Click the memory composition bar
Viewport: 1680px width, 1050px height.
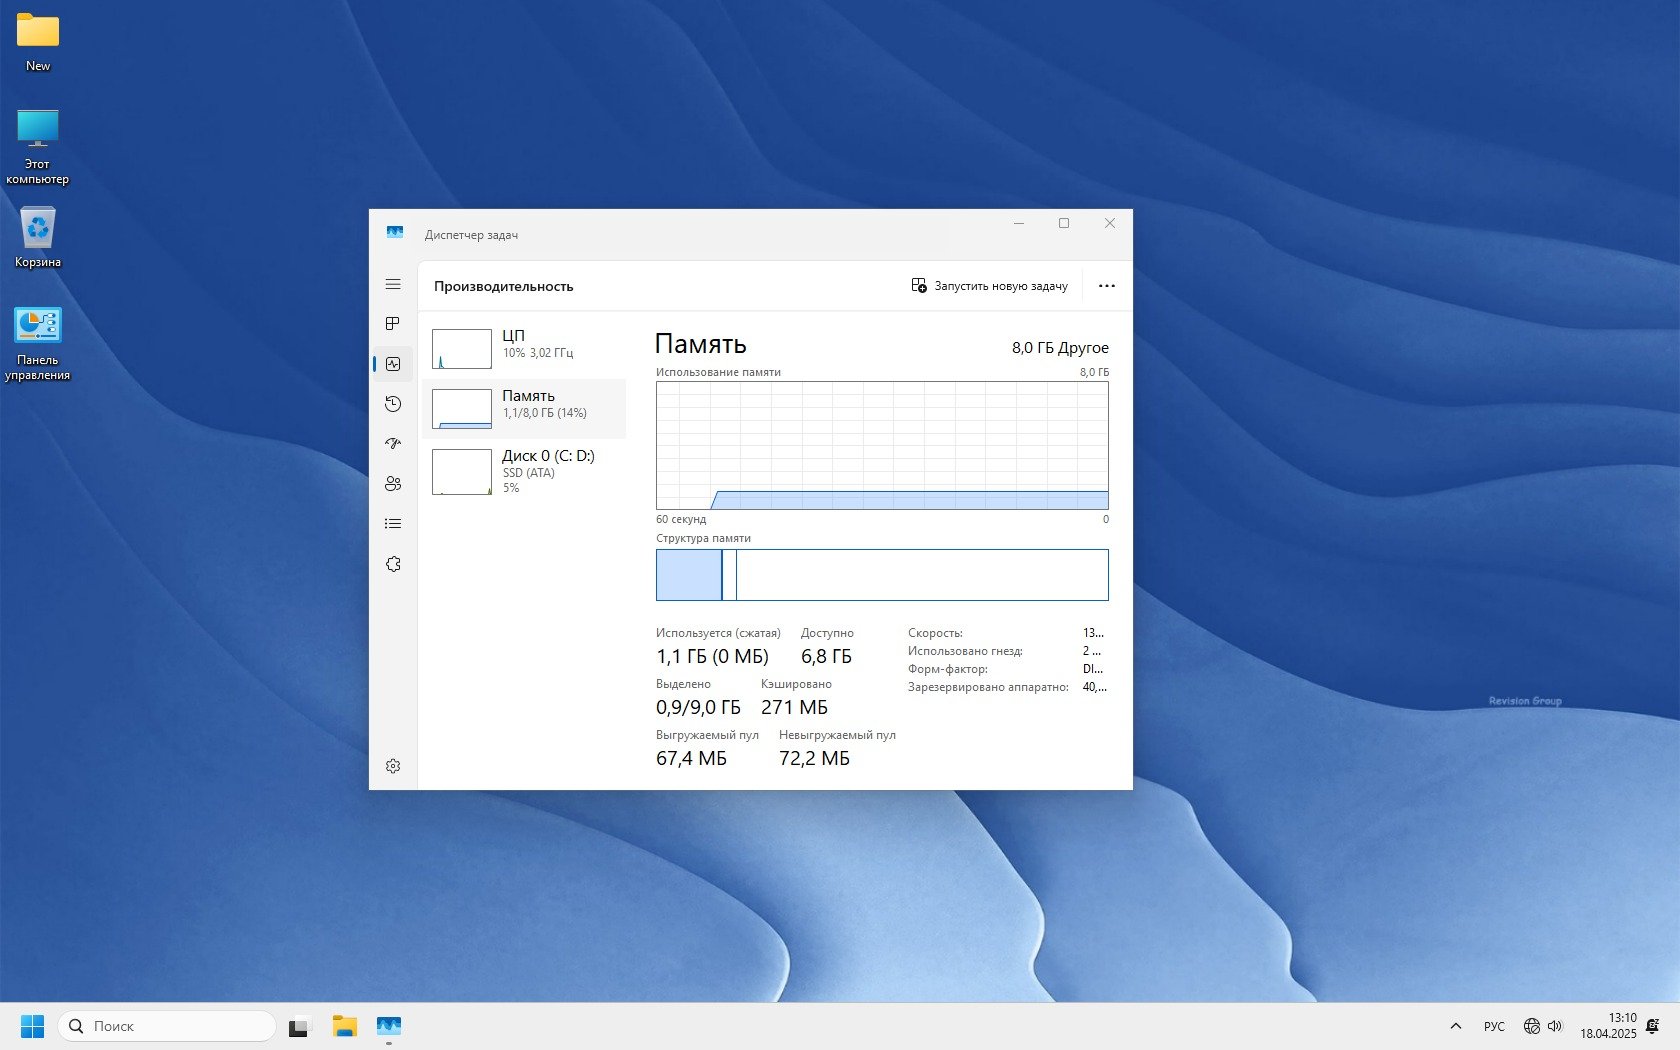881,575
